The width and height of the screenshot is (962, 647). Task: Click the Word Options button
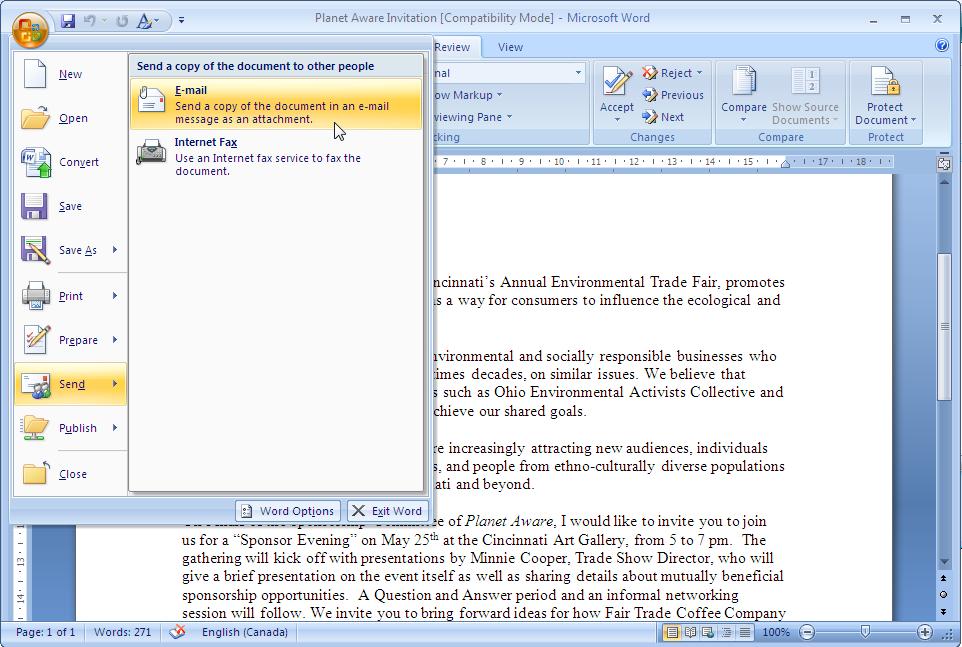coord(288,511)
